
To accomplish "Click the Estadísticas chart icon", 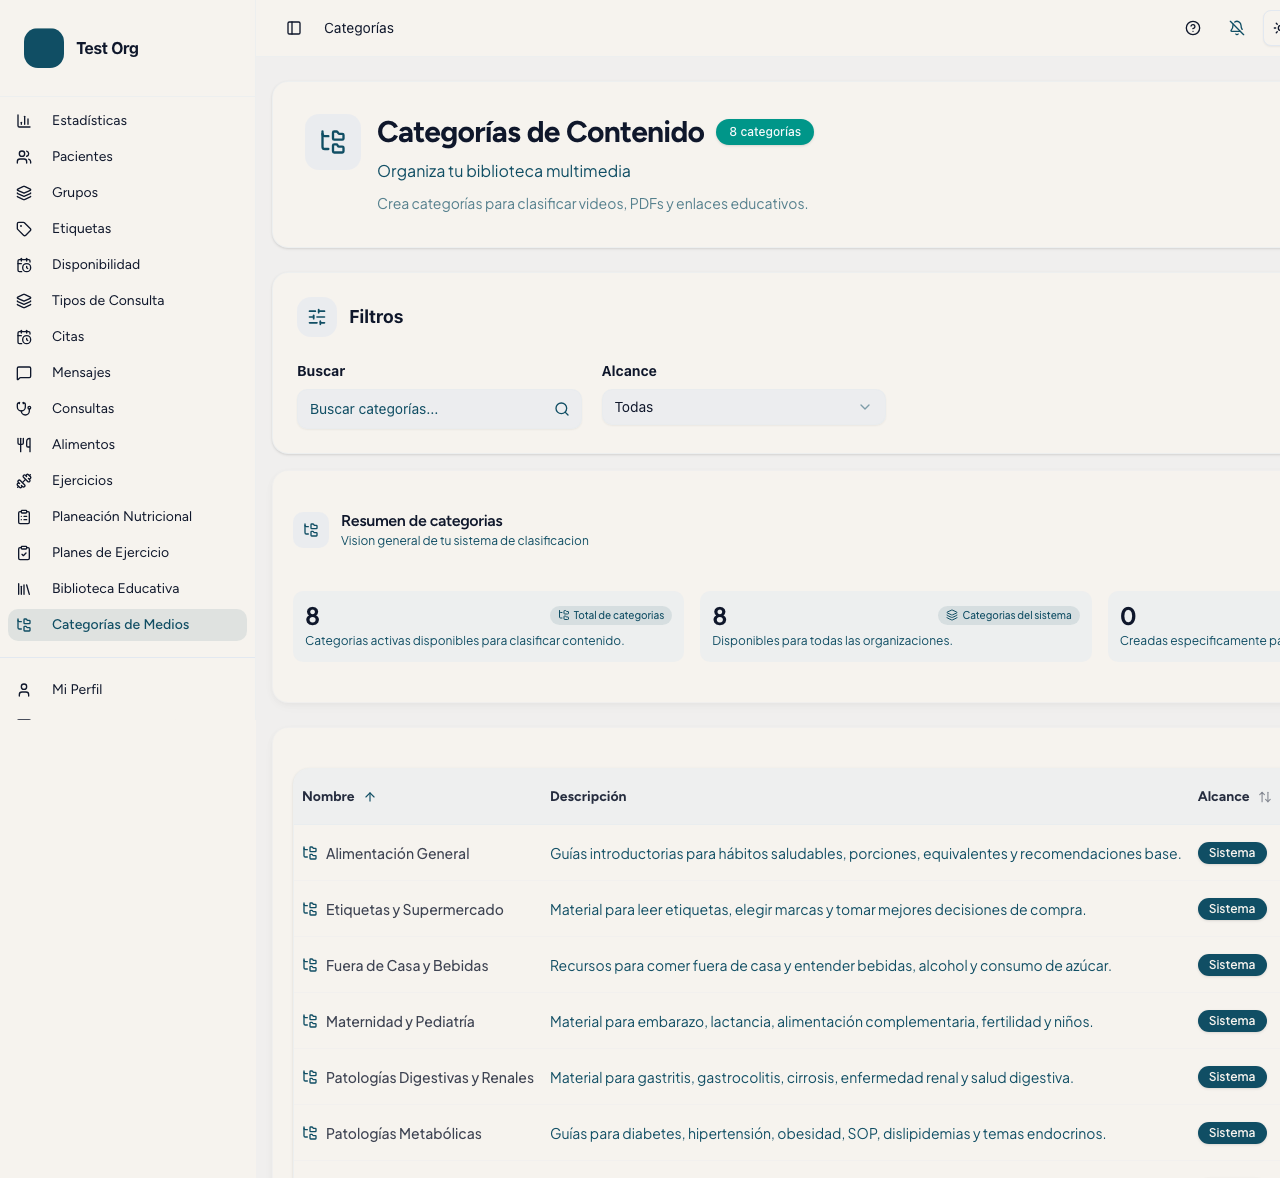I will [24, 120].
